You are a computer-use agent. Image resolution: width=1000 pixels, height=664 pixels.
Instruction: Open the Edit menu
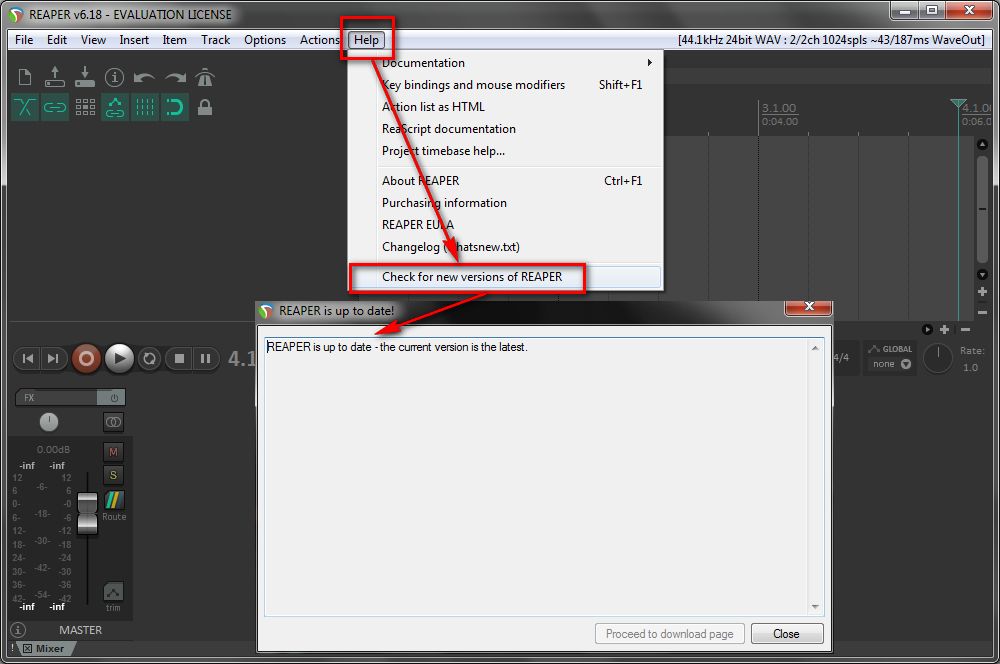coord(57,40)
